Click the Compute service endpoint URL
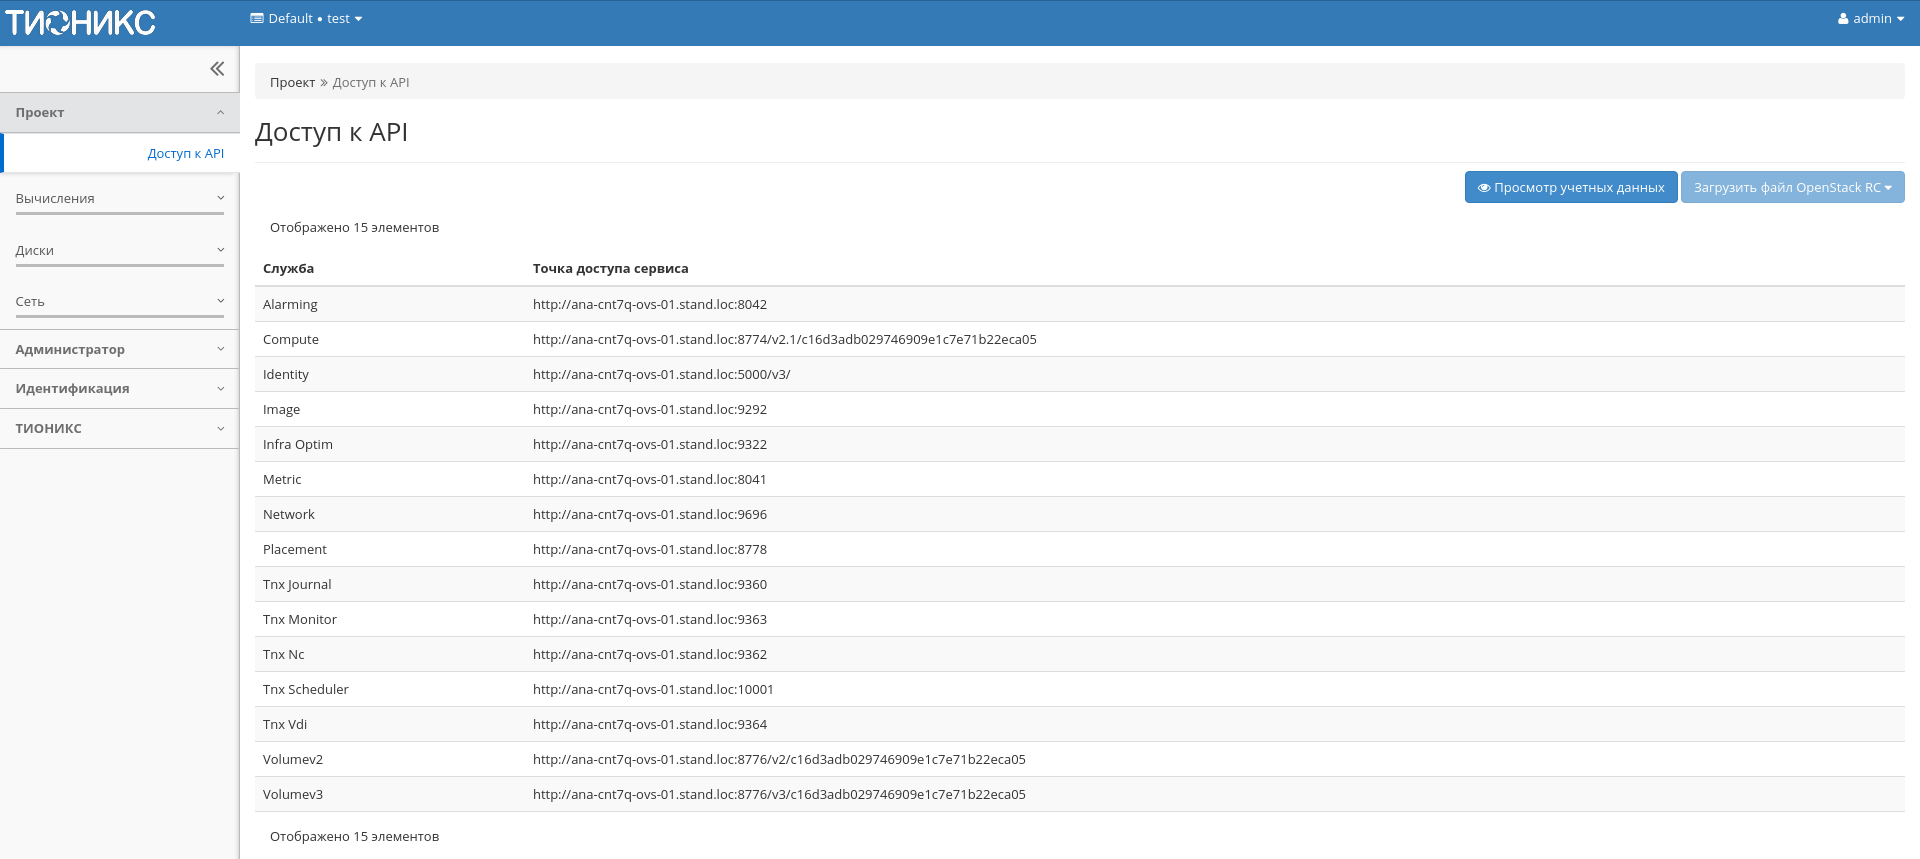The image size is (1920, 859). (784, 340)
